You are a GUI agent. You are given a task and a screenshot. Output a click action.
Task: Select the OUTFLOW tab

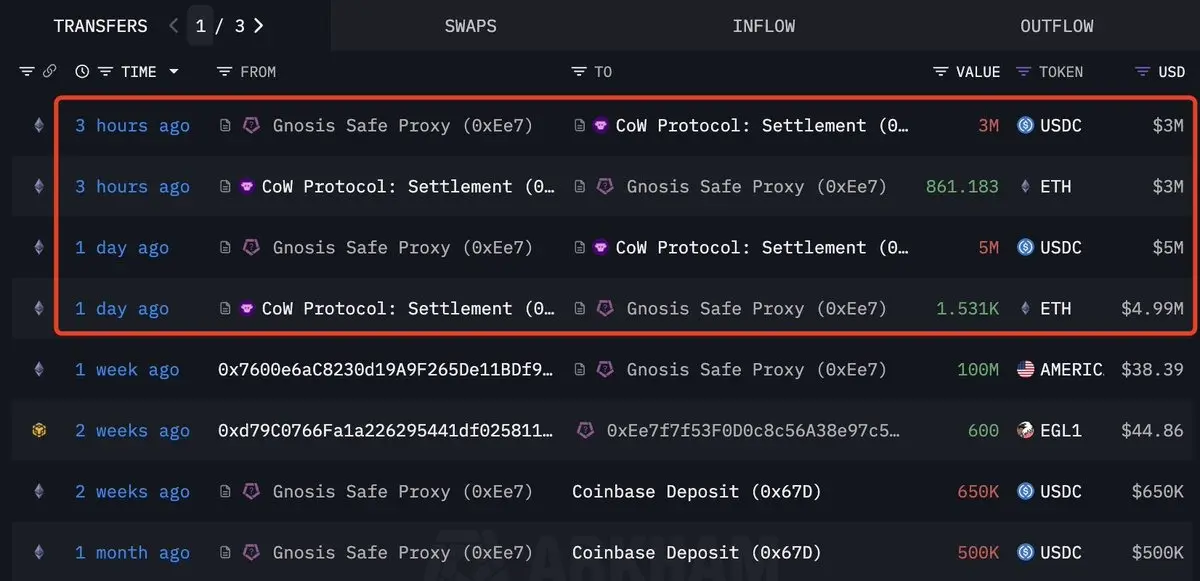[1057, 26]
